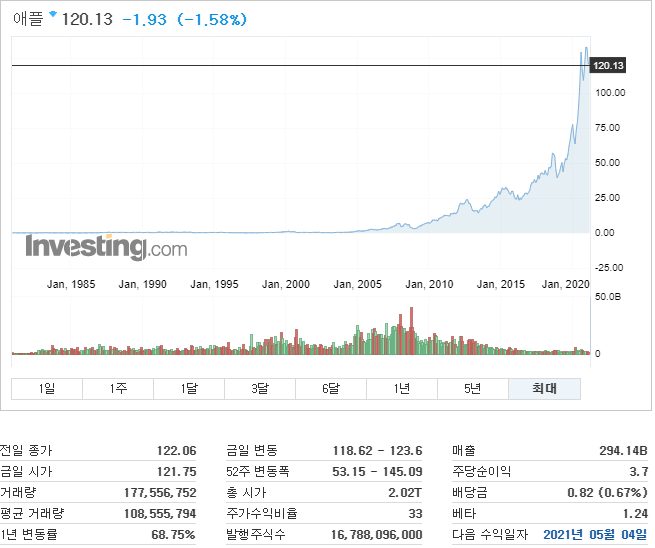Click the Jan, 2005 axis label

coord(358,284)
